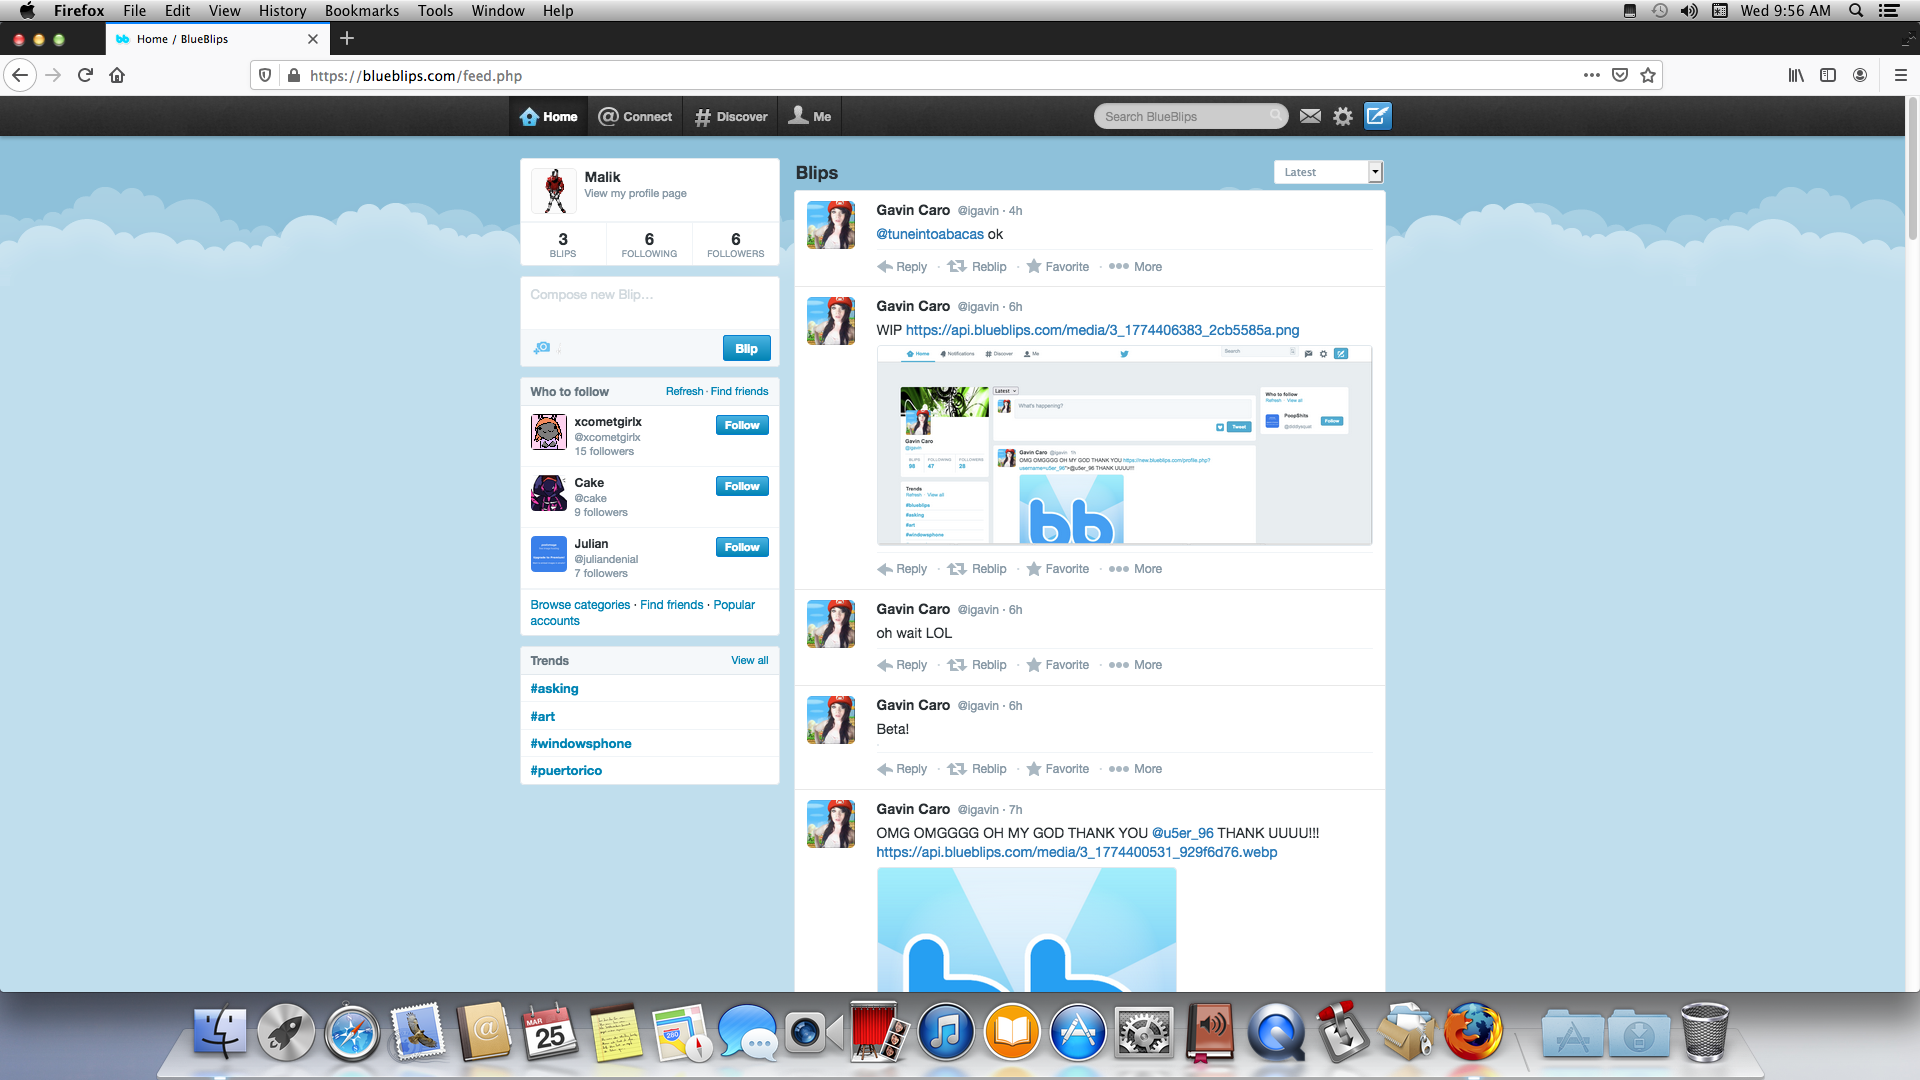Open the Latest sorting dropdown
Screen dimensions: 1920x1080
tap(1327, 172)
